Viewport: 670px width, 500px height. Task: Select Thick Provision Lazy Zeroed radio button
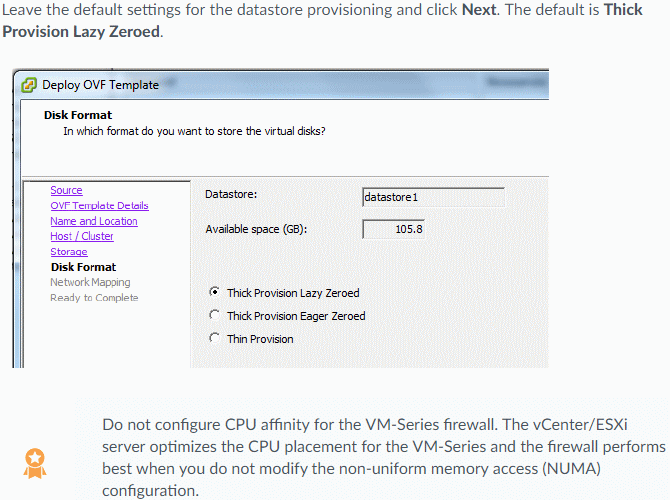(215, 292)
